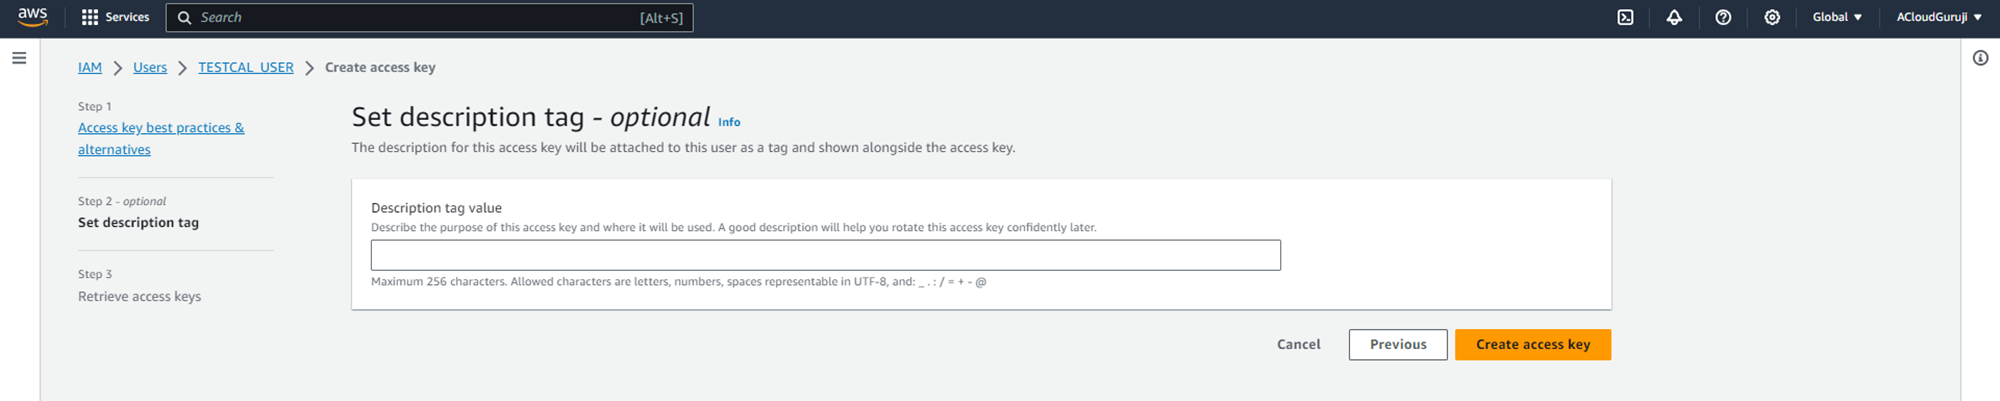The height and width of the screenshot is (401, 2000).
Task: Open the notifications bell
Action: point(1674,17)
